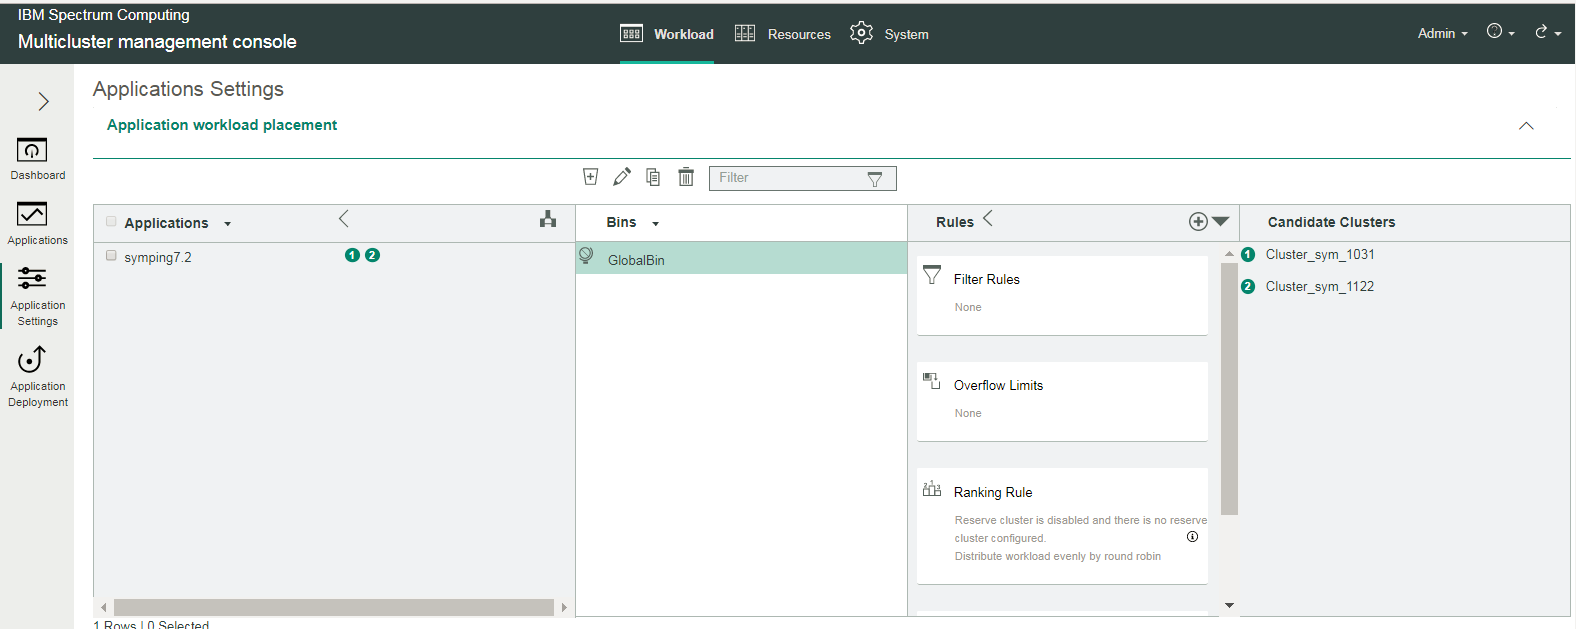
Task: Collapse the Applications panel chevron
Action: pos(343,219)
